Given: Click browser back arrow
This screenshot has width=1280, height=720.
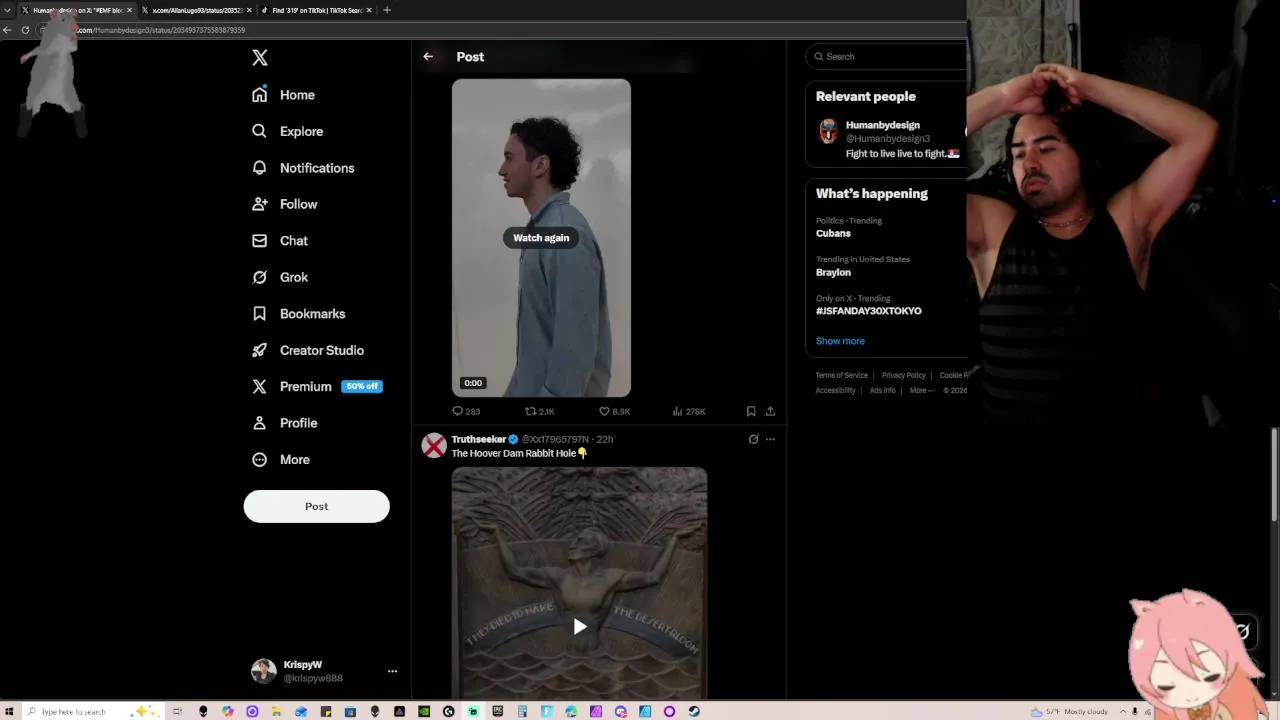Looking at the screenshot, I should coord(7,30).
